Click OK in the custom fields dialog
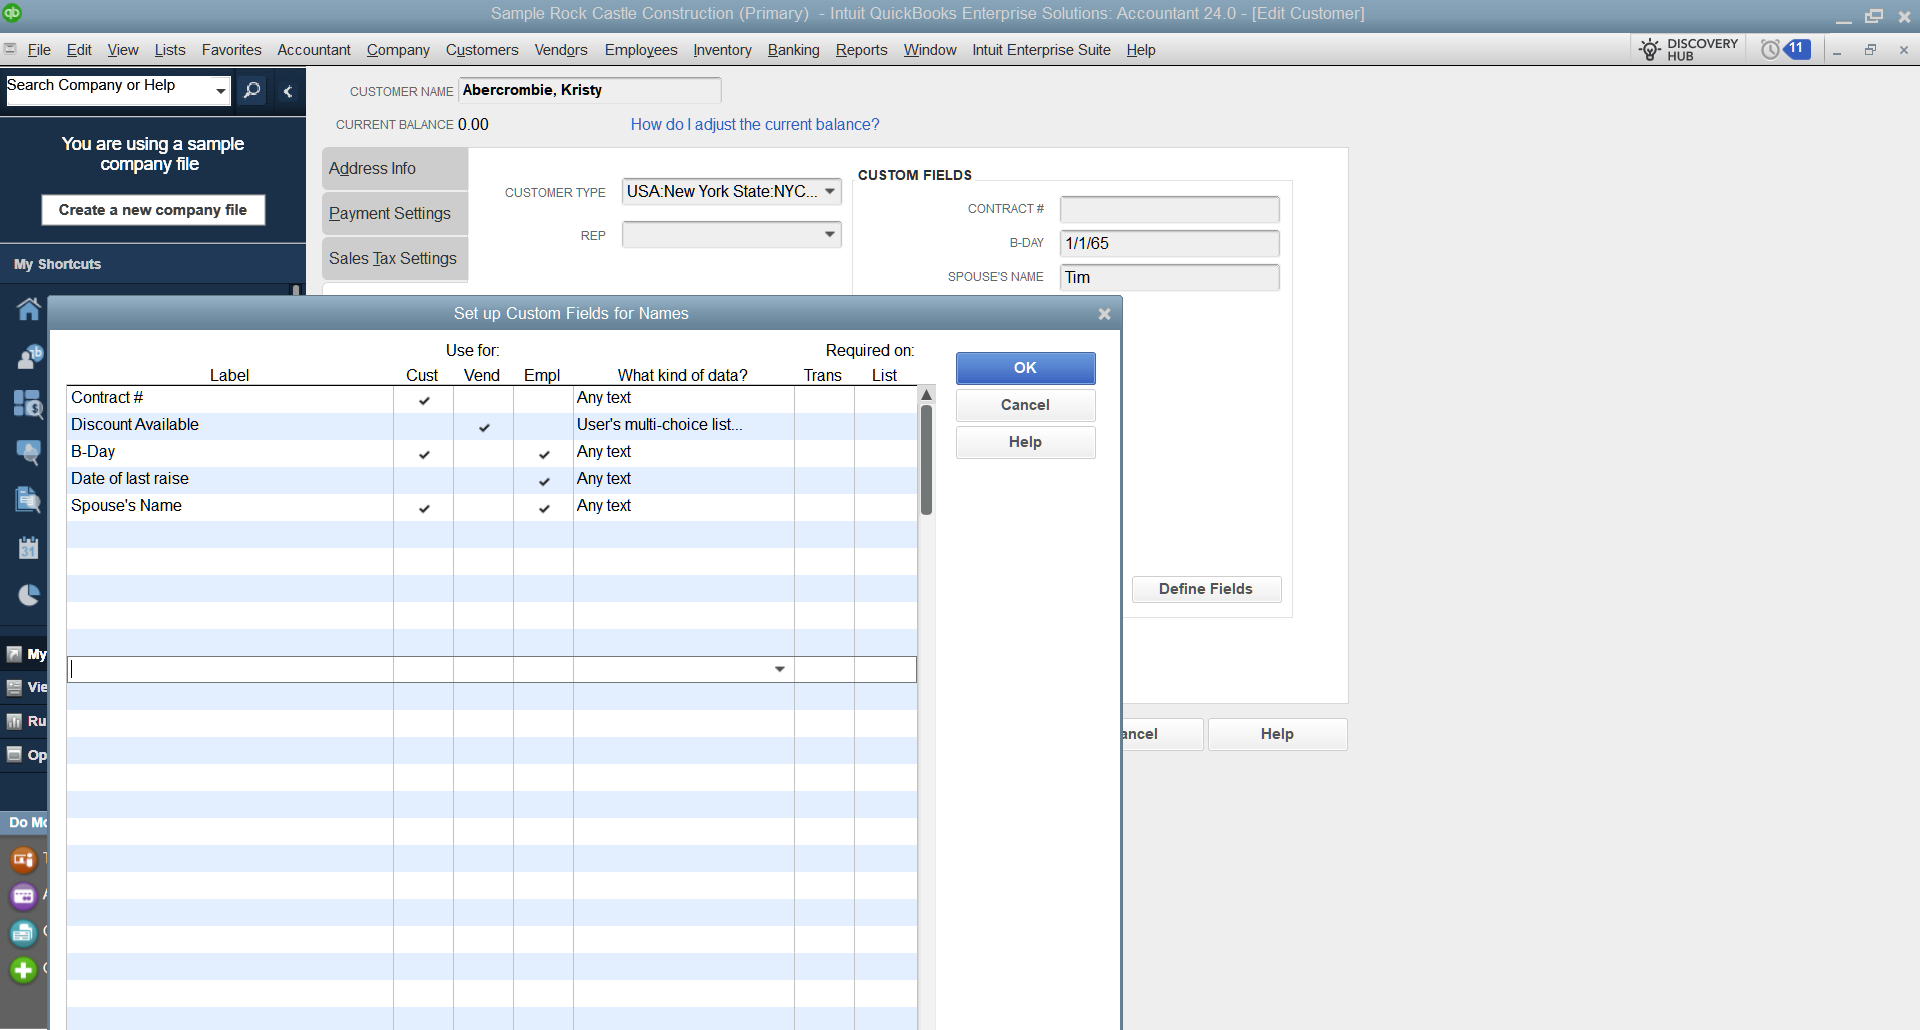Image resolution: width=1920 pixels, height=1030 pixels. [x=1026, y=368]
